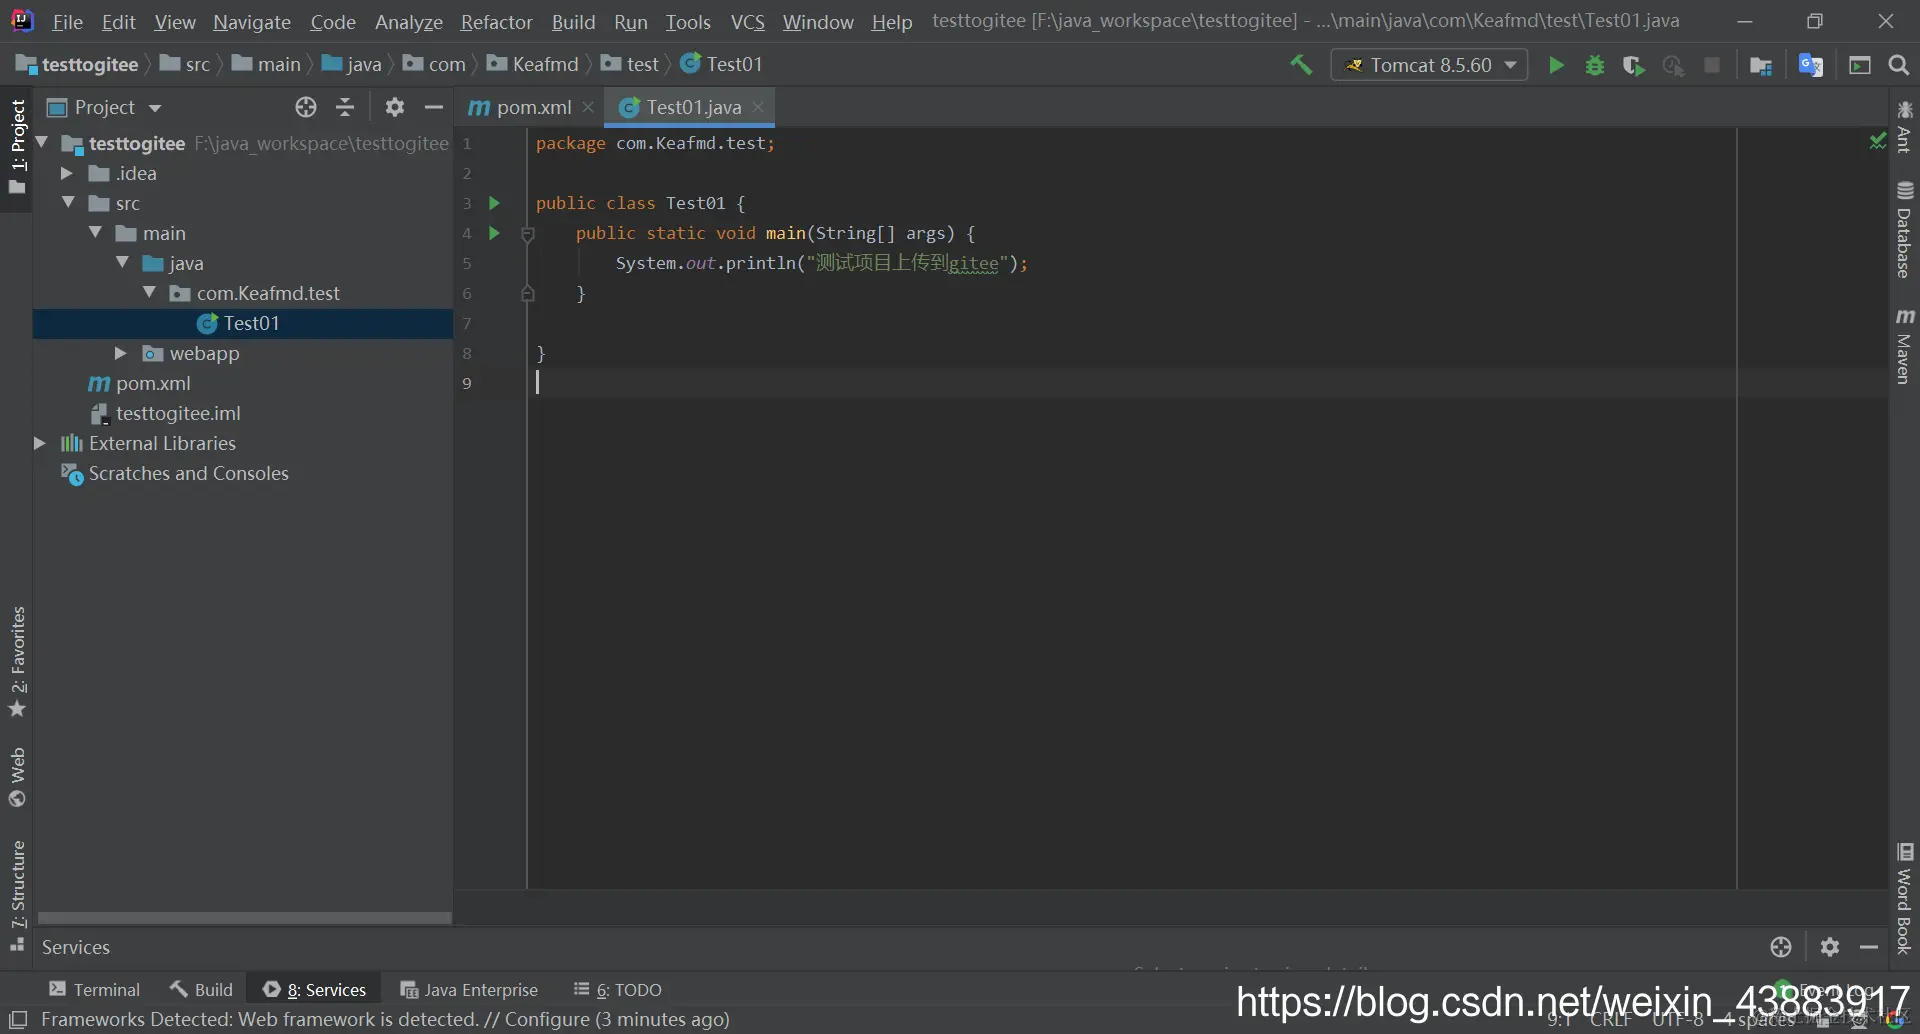Hide the Project tool window
This screenshot has width=1920, height=1034.
pos(434,107)
